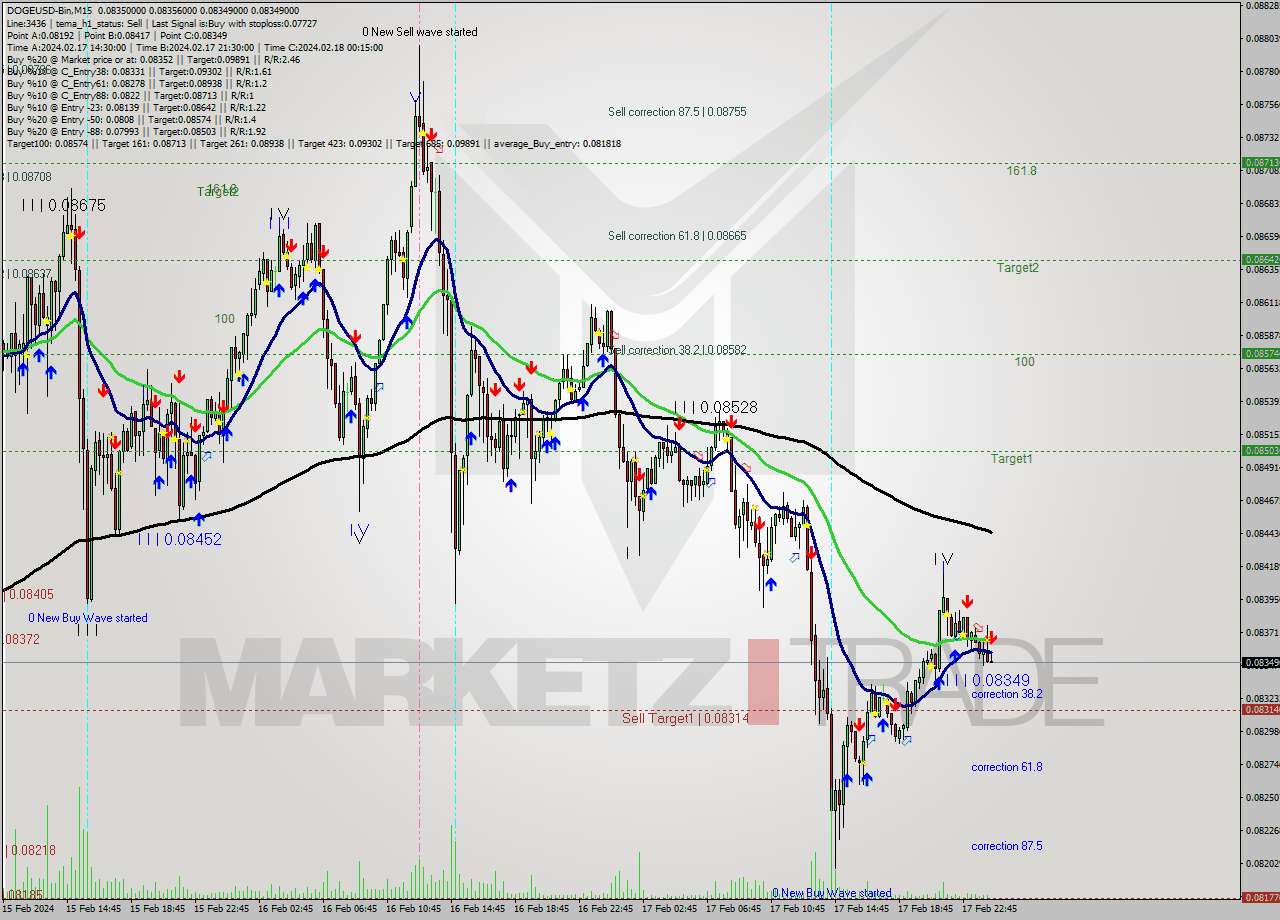Image resolution: width=1280 pixels, height=920 pixels.
Task: Click the green 0.08642 price axis tag
Action: click(x=1260, y=259)
